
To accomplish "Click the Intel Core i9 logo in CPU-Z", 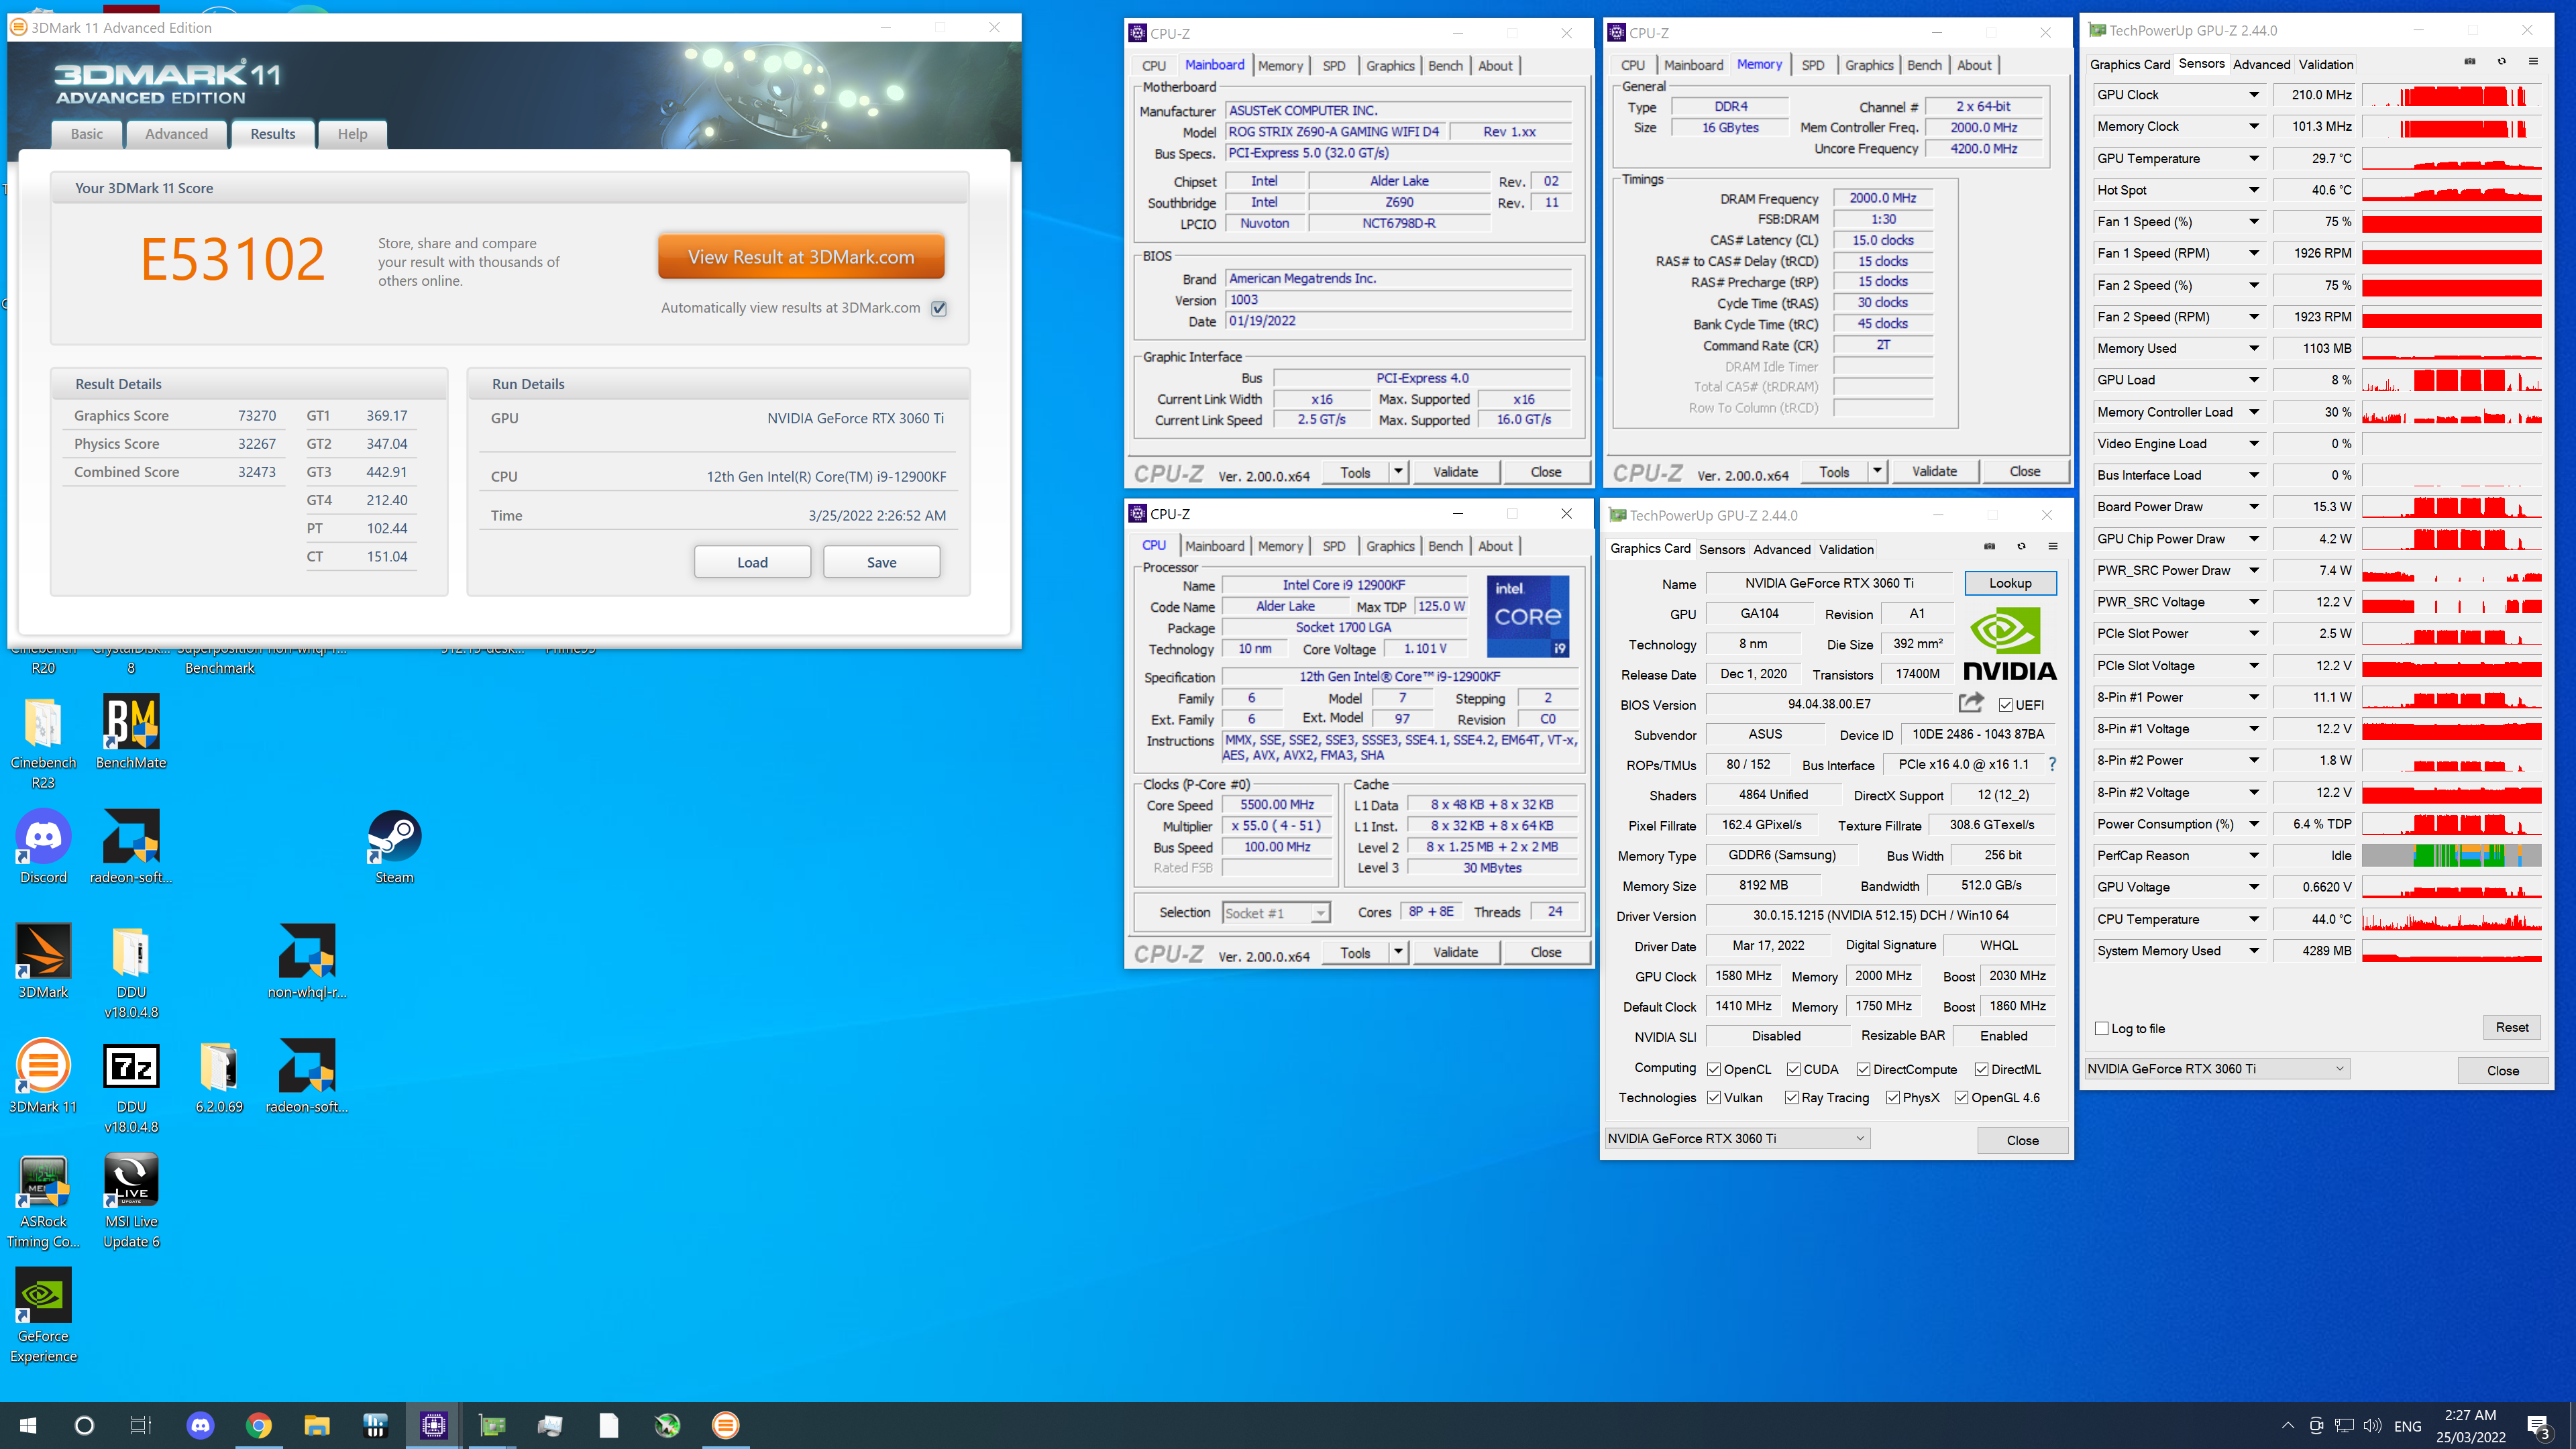I will point(1527,617).
